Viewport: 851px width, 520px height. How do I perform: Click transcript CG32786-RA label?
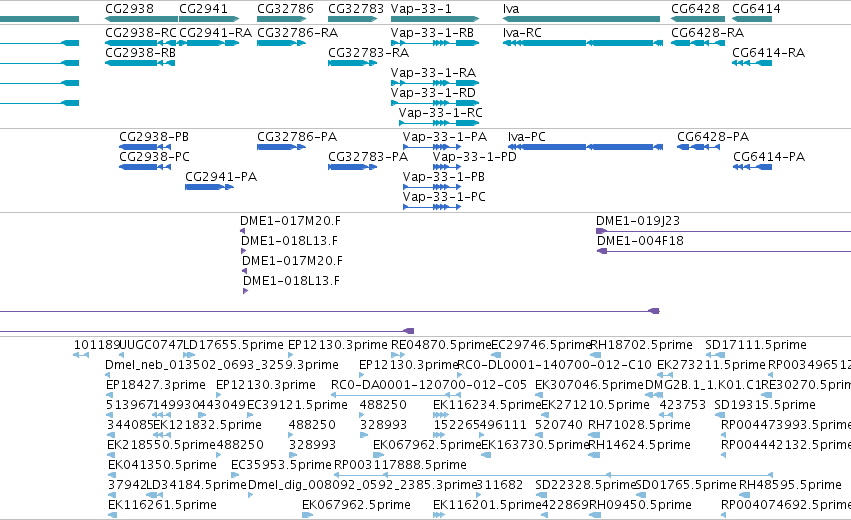pyautogui.click(x=297, y=33)
